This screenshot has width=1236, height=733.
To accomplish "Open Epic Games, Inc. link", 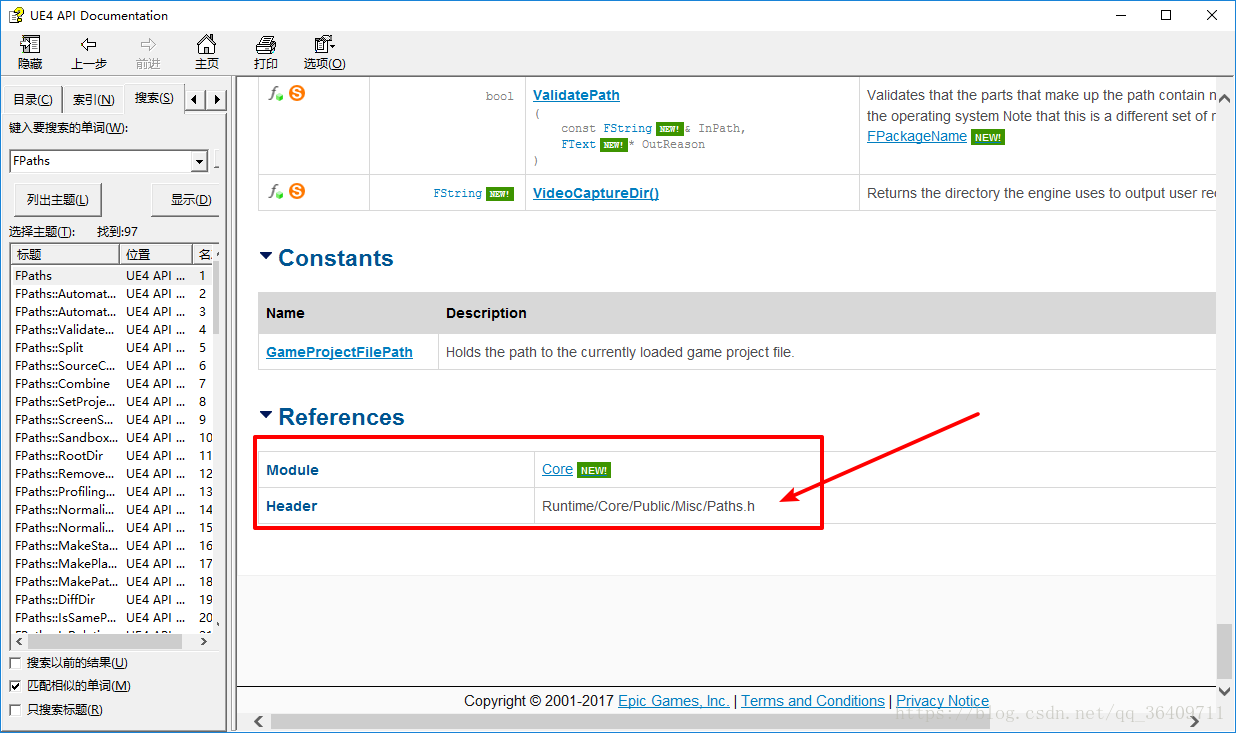I will (674, 701).
